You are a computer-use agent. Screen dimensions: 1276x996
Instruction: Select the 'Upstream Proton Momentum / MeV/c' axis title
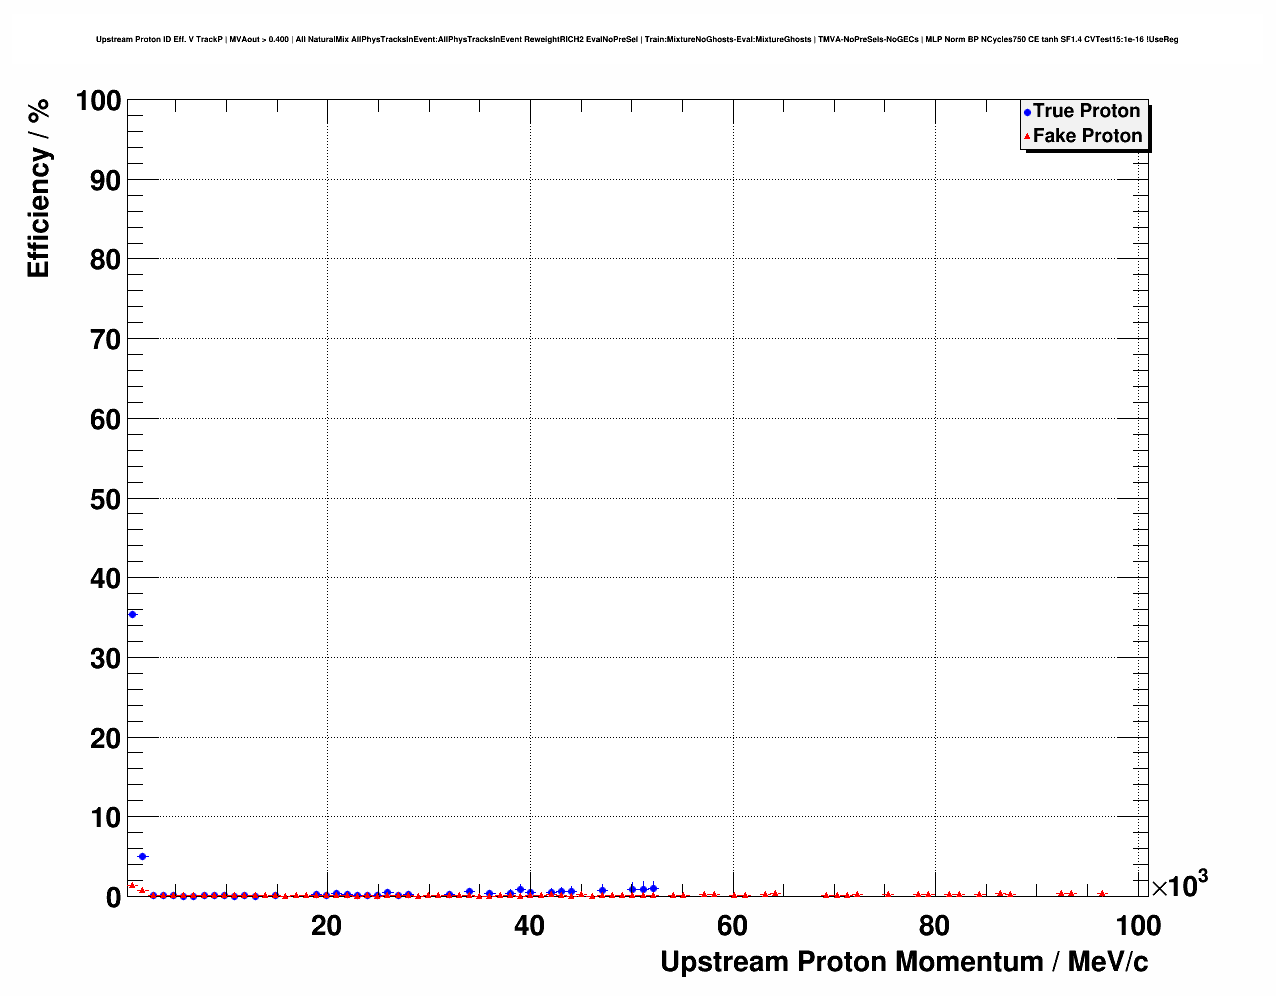coord(904,962)
